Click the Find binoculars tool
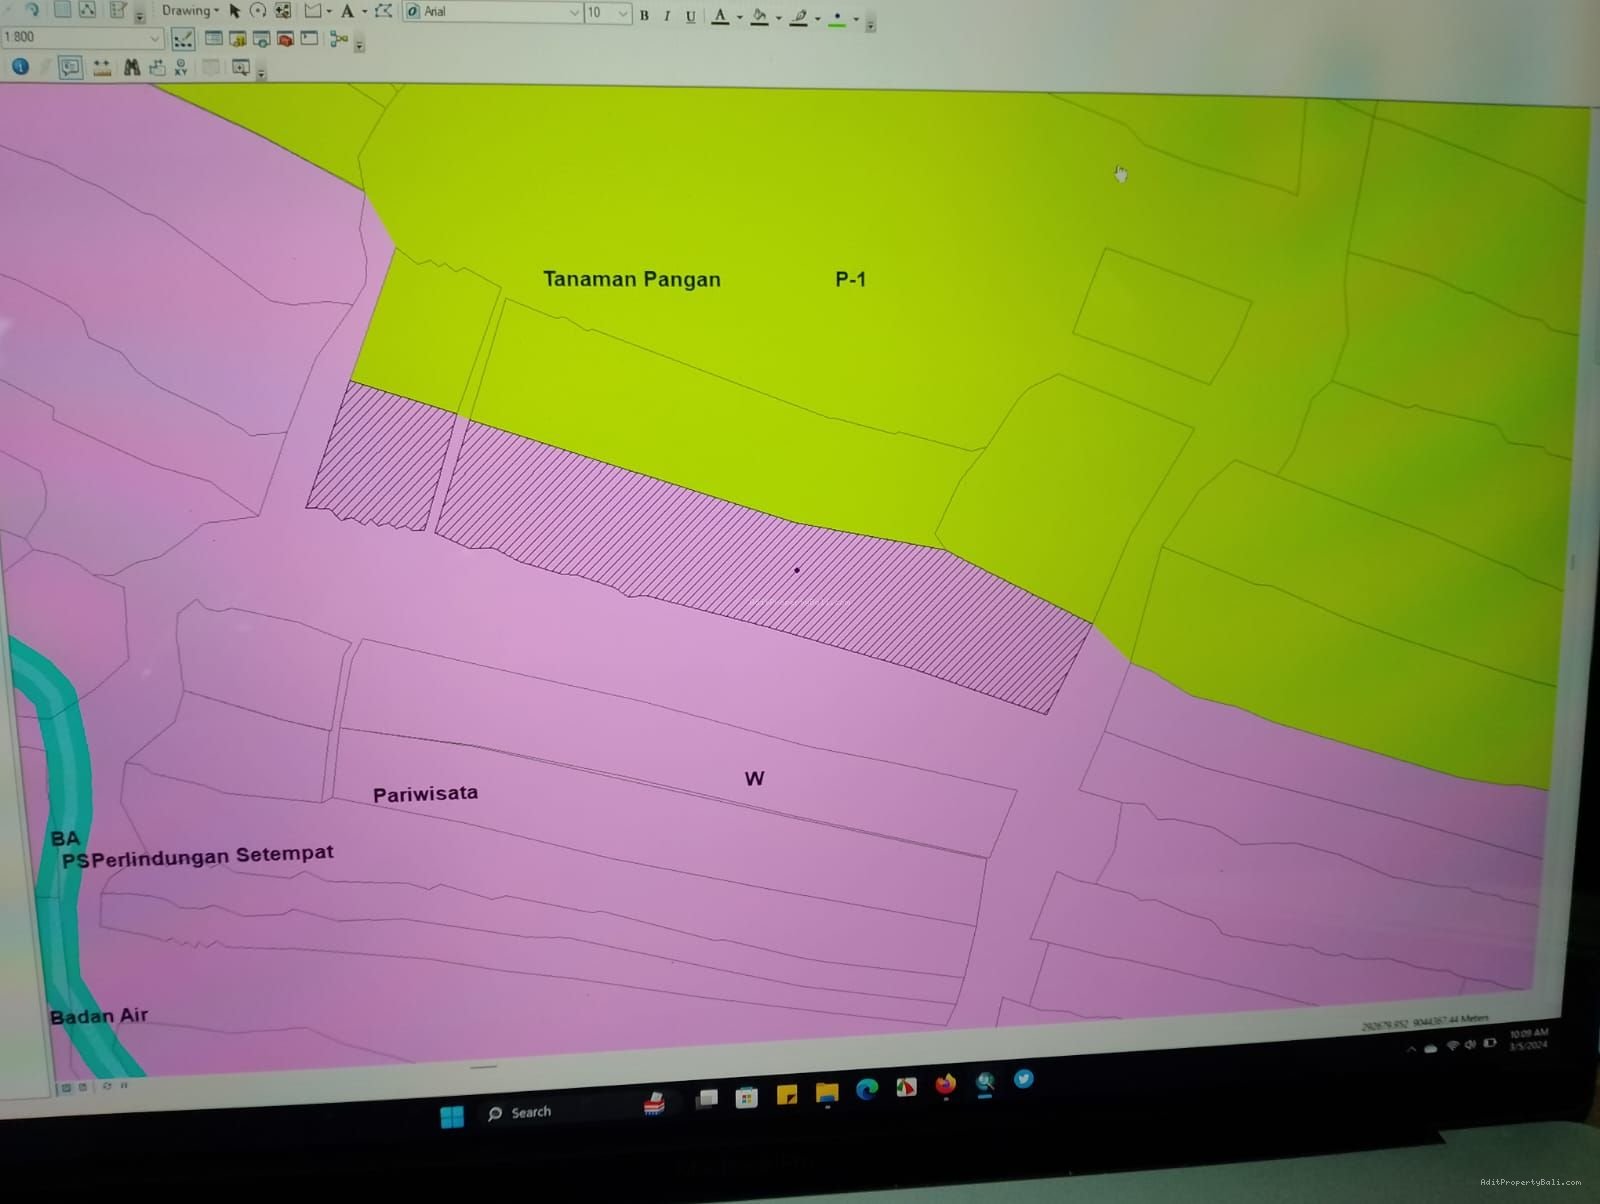Image resolution: width=1600 pixels, height=1204 pixels. pos(131,67)
